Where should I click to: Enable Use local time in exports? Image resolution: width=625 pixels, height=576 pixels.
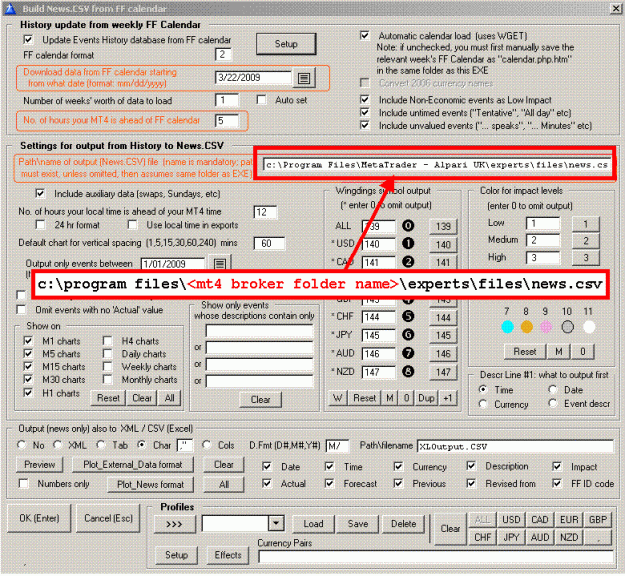pyautogui.click(x=132, y=225)
